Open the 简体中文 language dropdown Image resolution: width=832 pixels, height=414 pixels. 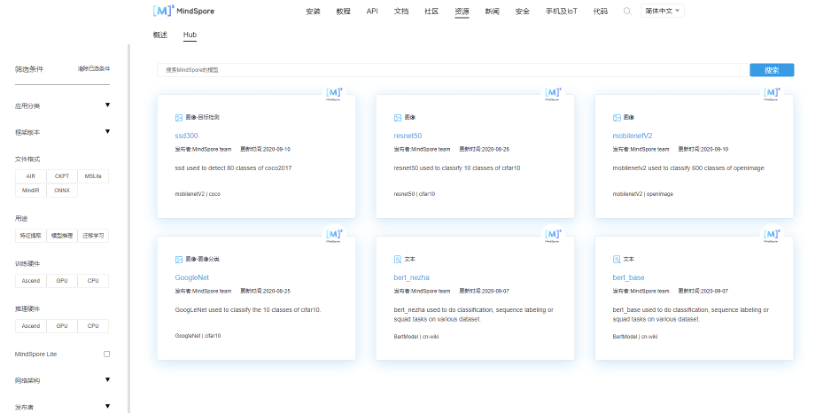[662, 11]
